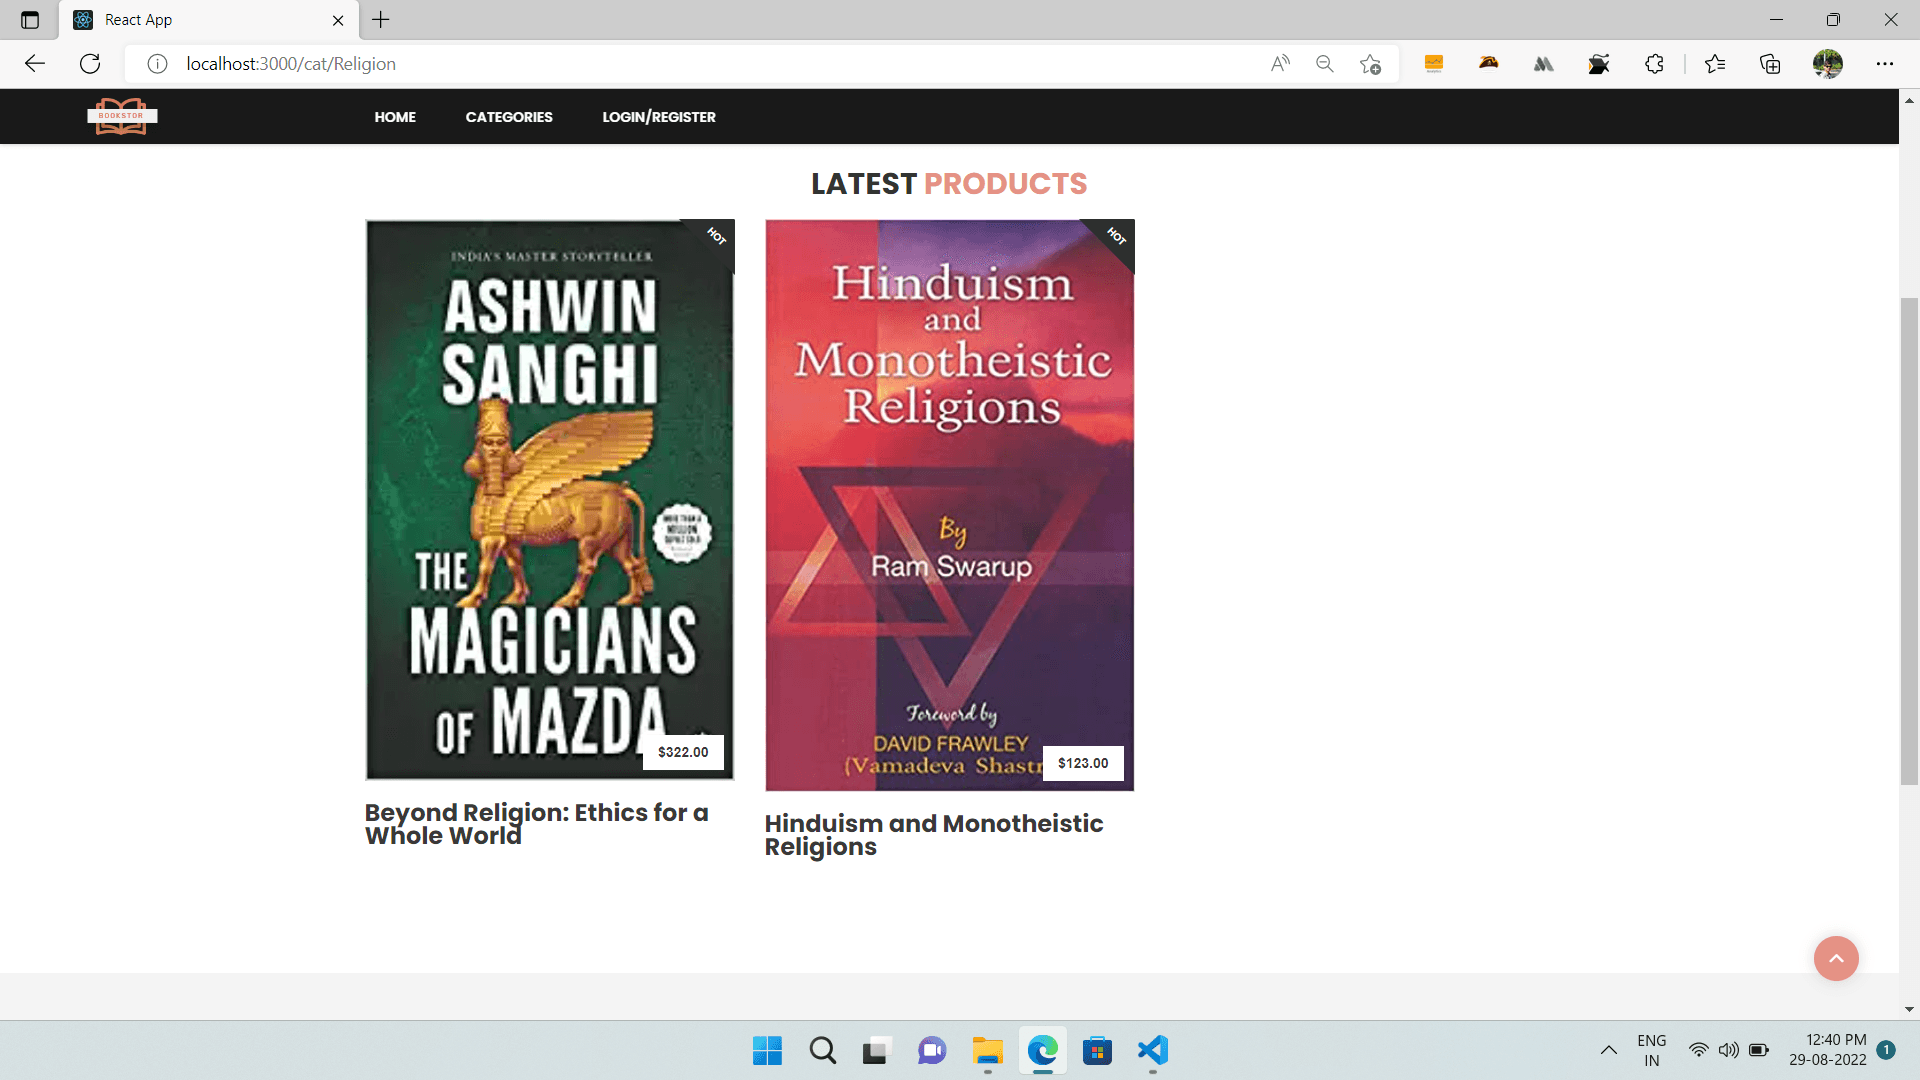Viewport: 1920px width, 1080px height.
Task: Click the scroll-to-top round button
Action: [x=1836, y=958]
